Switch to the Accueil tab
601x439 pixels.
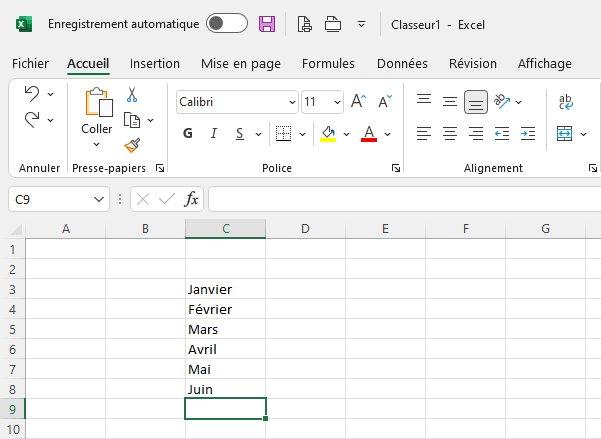[88, 64]
